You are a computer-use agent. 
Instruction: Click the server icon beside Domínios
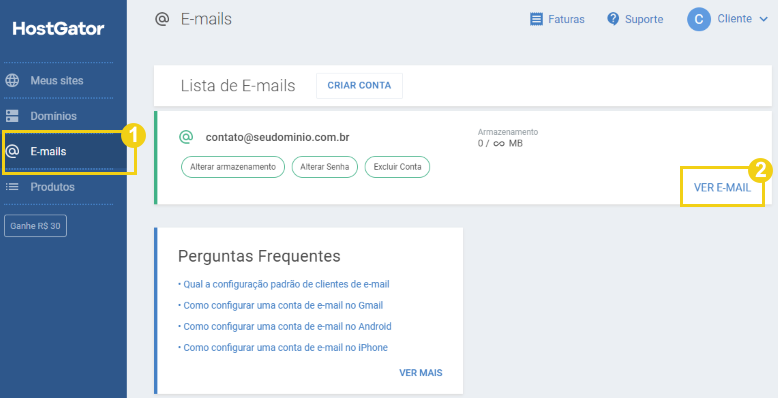pyautogui.click(x=12, y=116)
